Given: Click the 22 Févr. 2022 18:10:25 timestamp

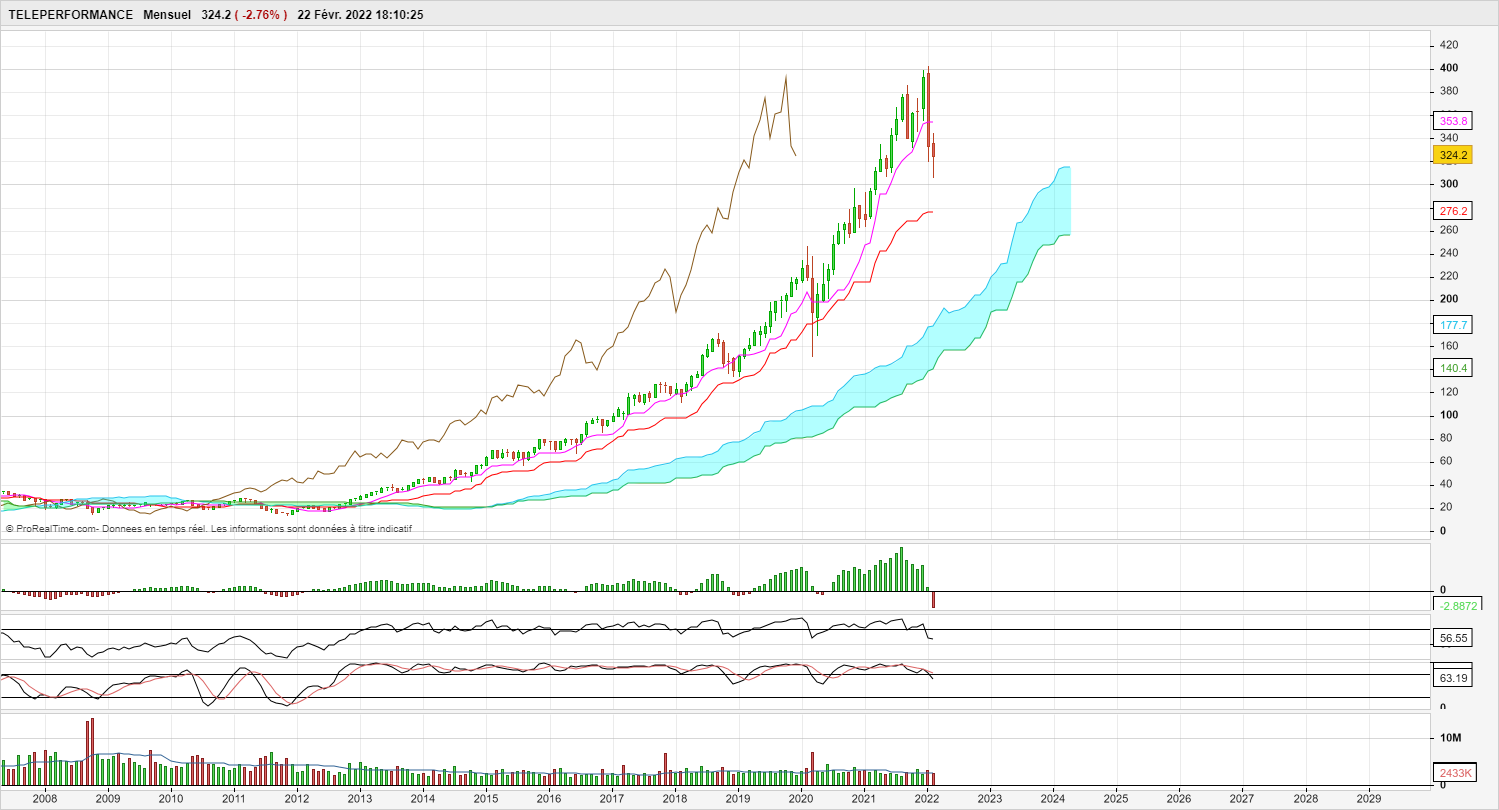Looking at the screenshot, I should (x=360, y=15).
